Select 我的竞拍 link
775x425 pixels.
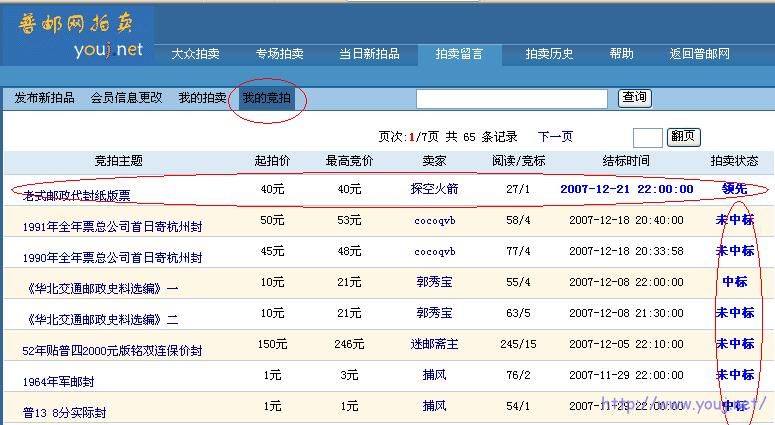[x=267, y=98]
